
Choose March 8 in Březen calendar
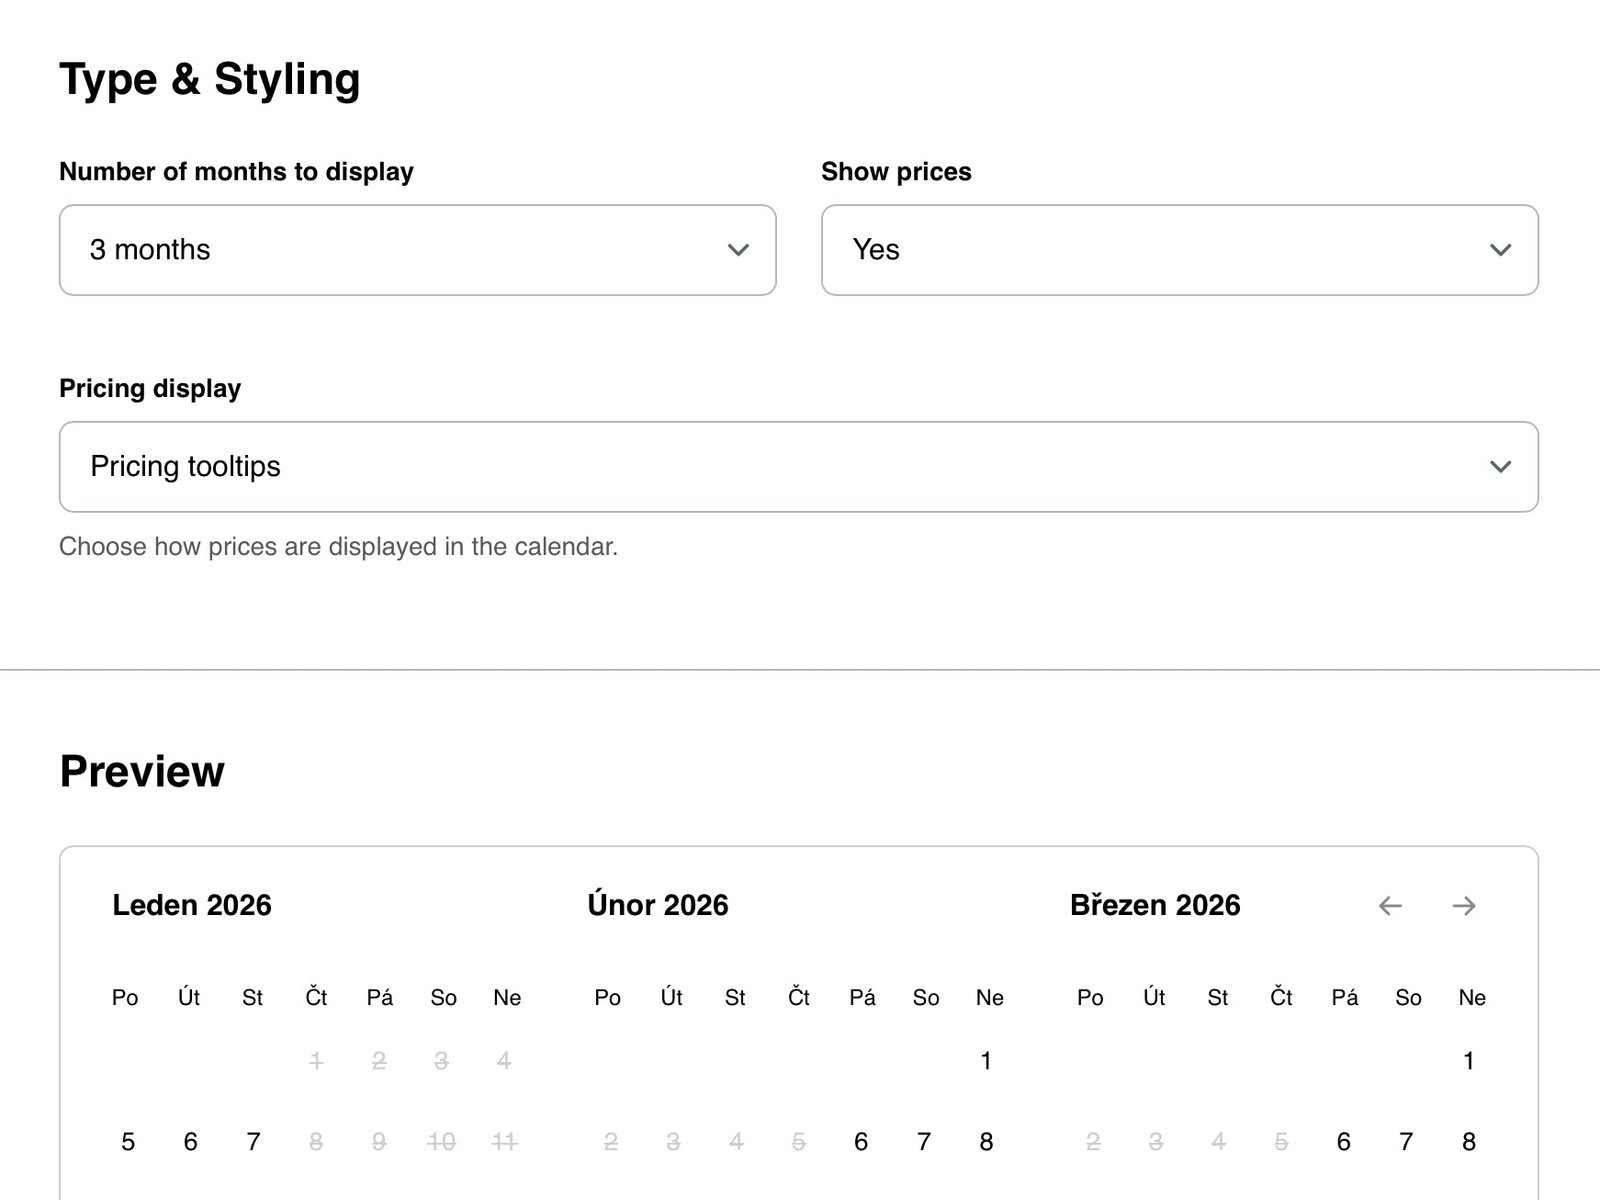[x=1469, y=1142]
